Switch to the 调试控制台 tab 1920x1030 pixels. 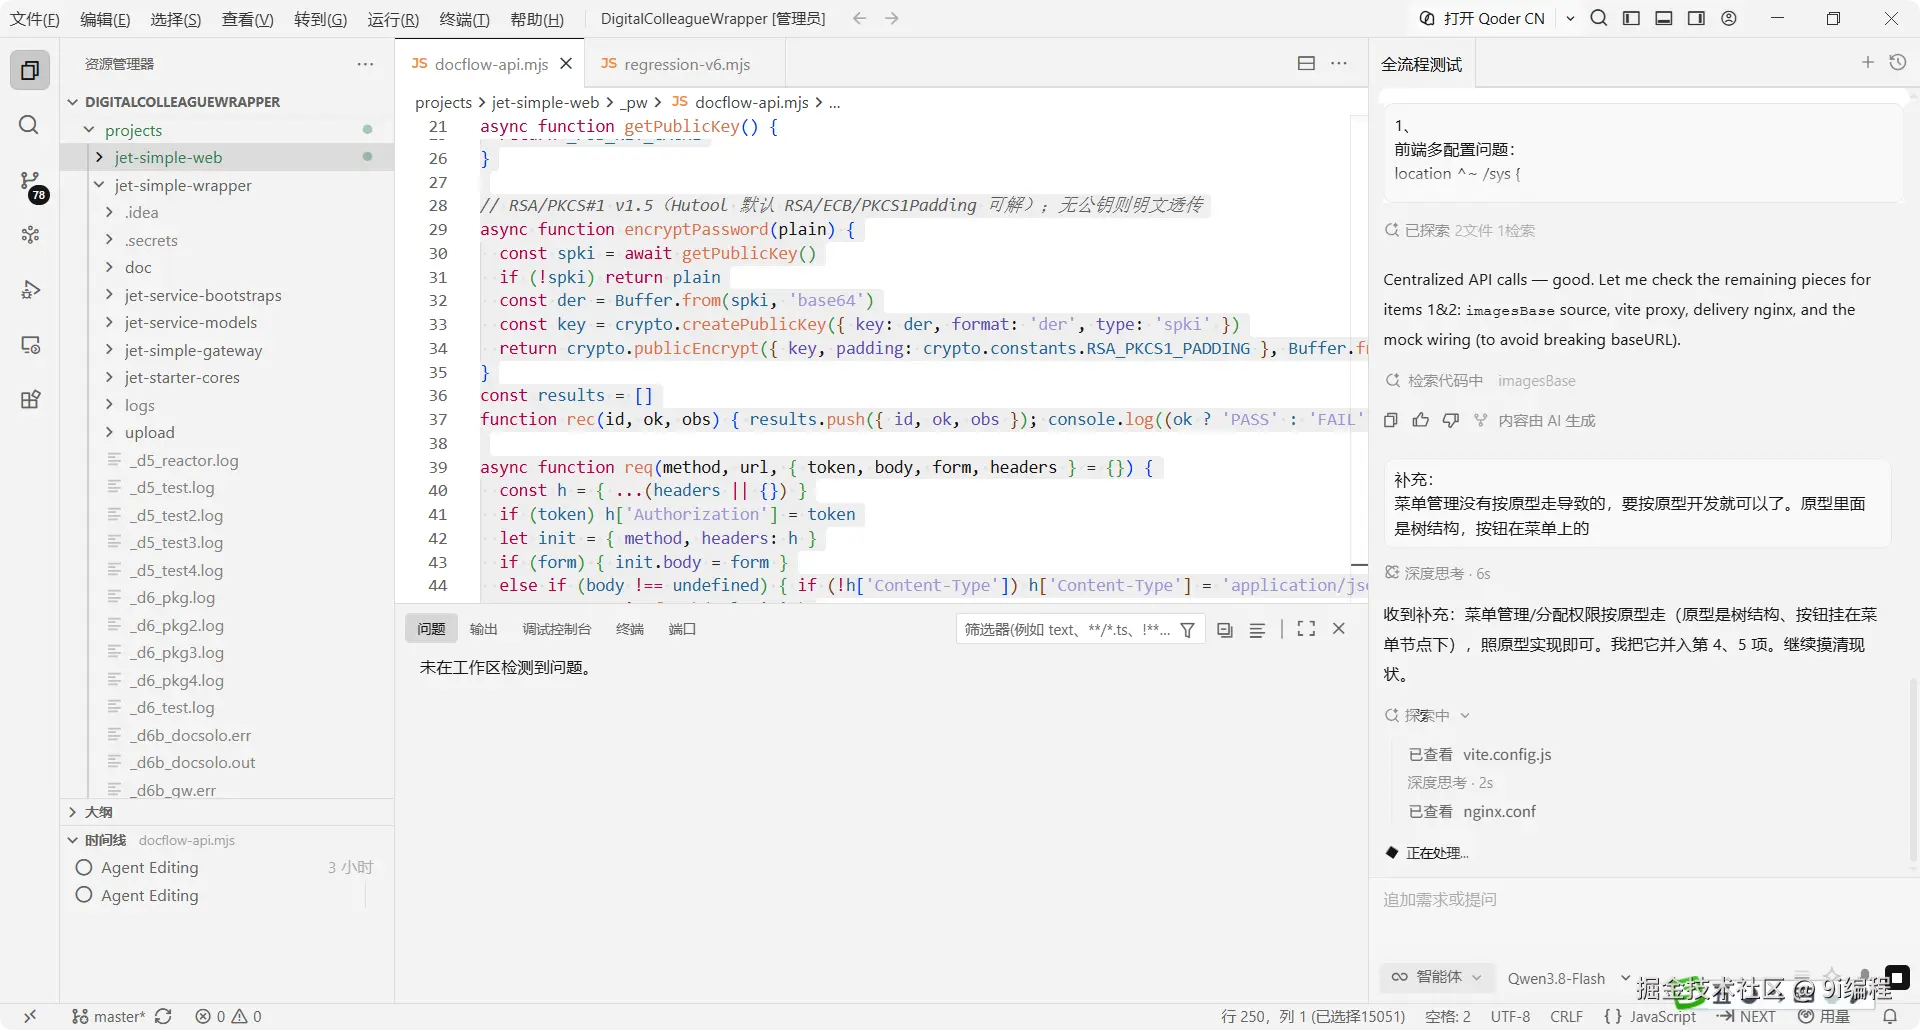point(556,629)
